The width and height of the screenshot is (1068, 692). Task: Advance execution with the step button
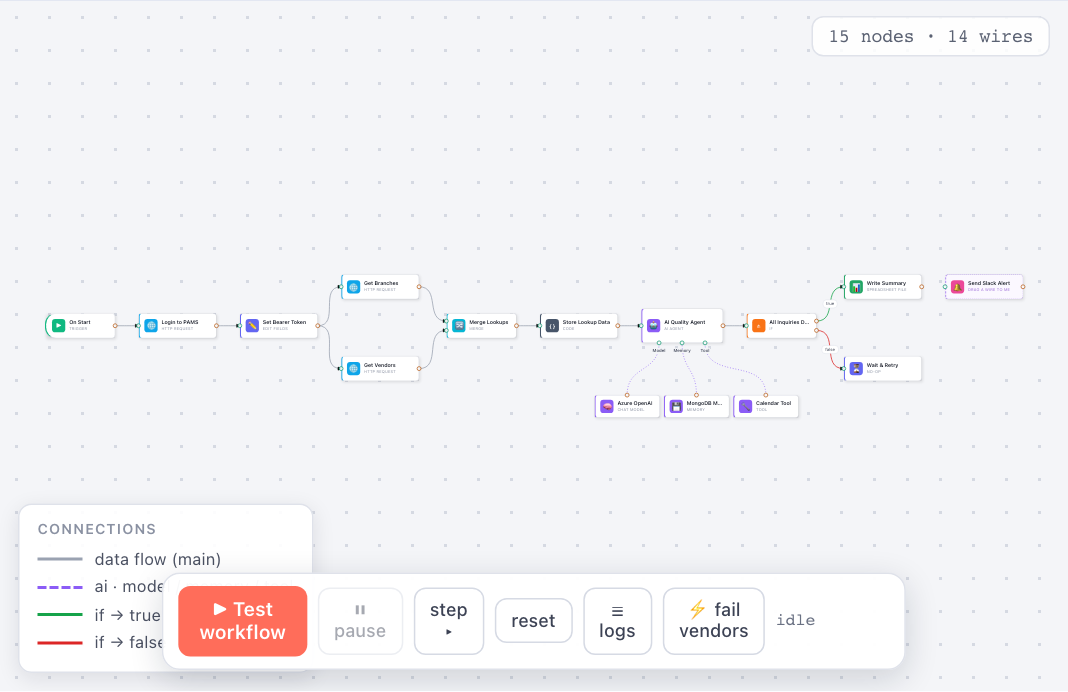[449, 621]
